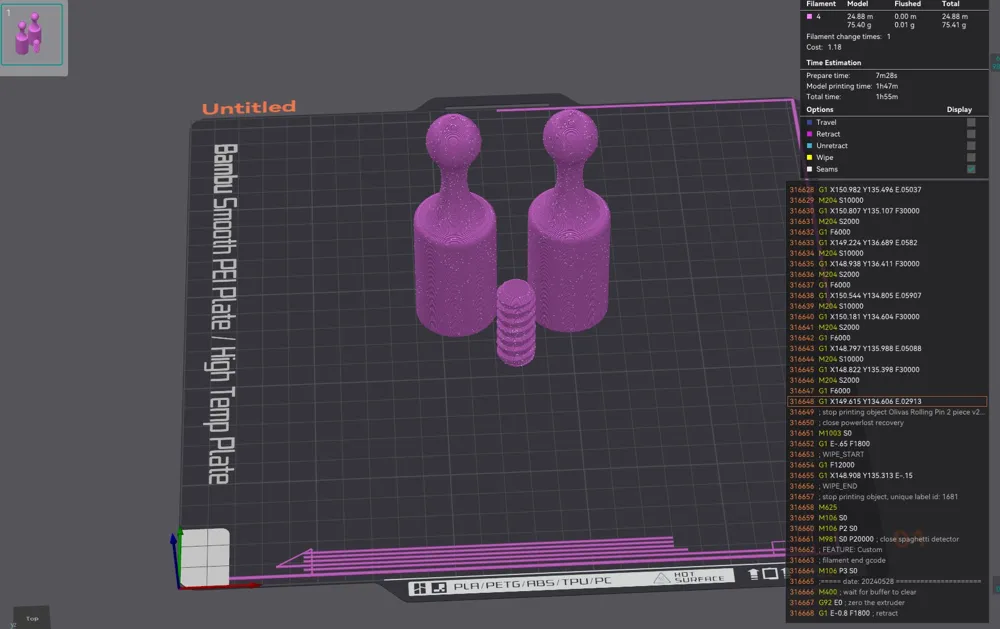The width and height of the screenshot is (1000, 629).
Task: Click the Top view label
Action: [32, 618]
